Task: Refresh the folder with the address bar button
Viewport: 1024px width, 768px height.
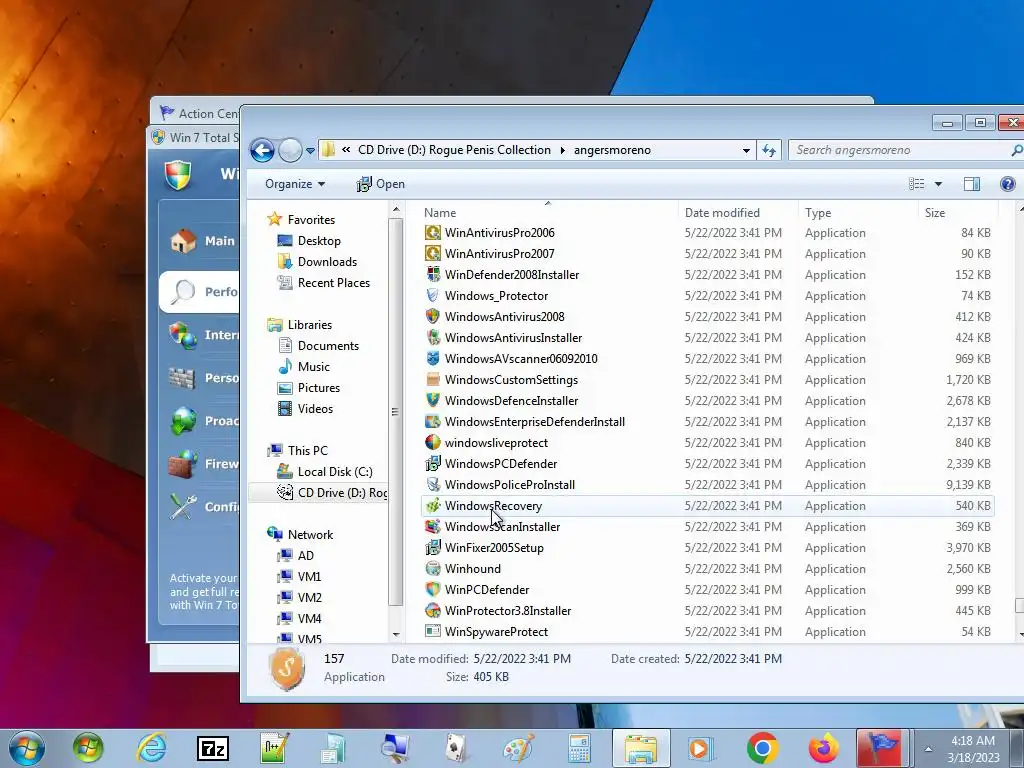Action: coord(769,150)
